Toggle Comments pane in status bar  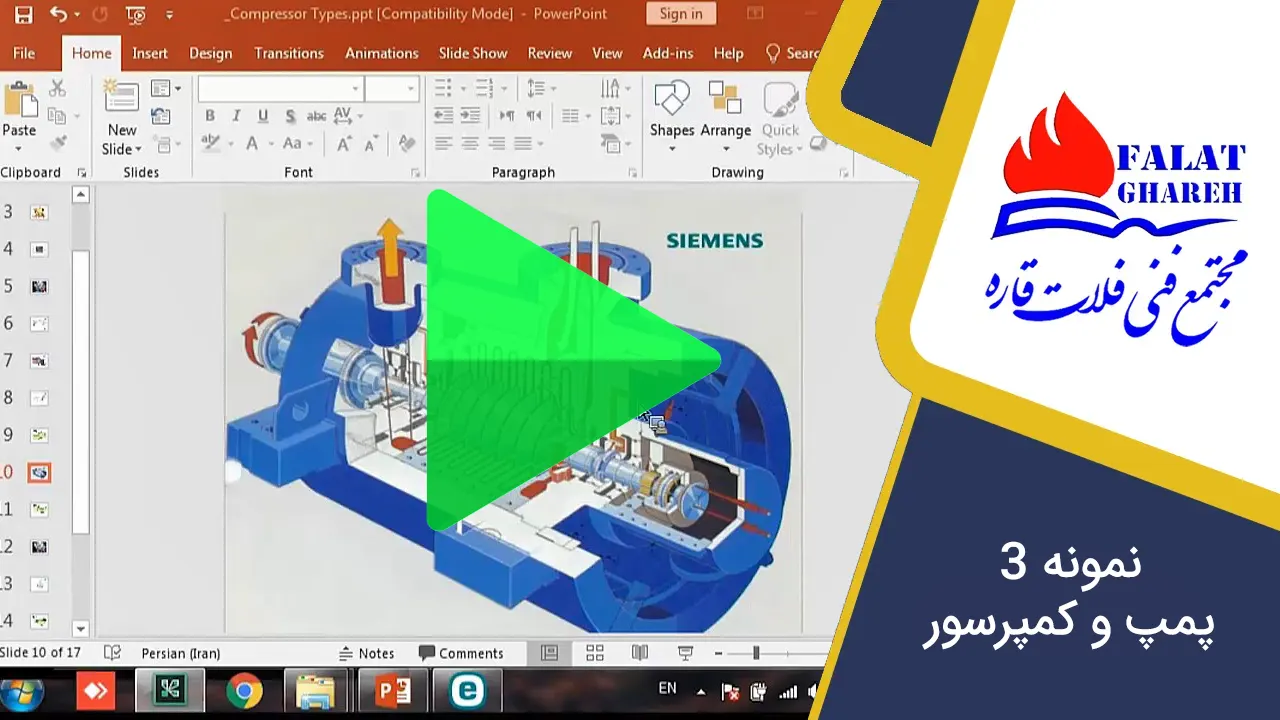[x=461, y=653]
